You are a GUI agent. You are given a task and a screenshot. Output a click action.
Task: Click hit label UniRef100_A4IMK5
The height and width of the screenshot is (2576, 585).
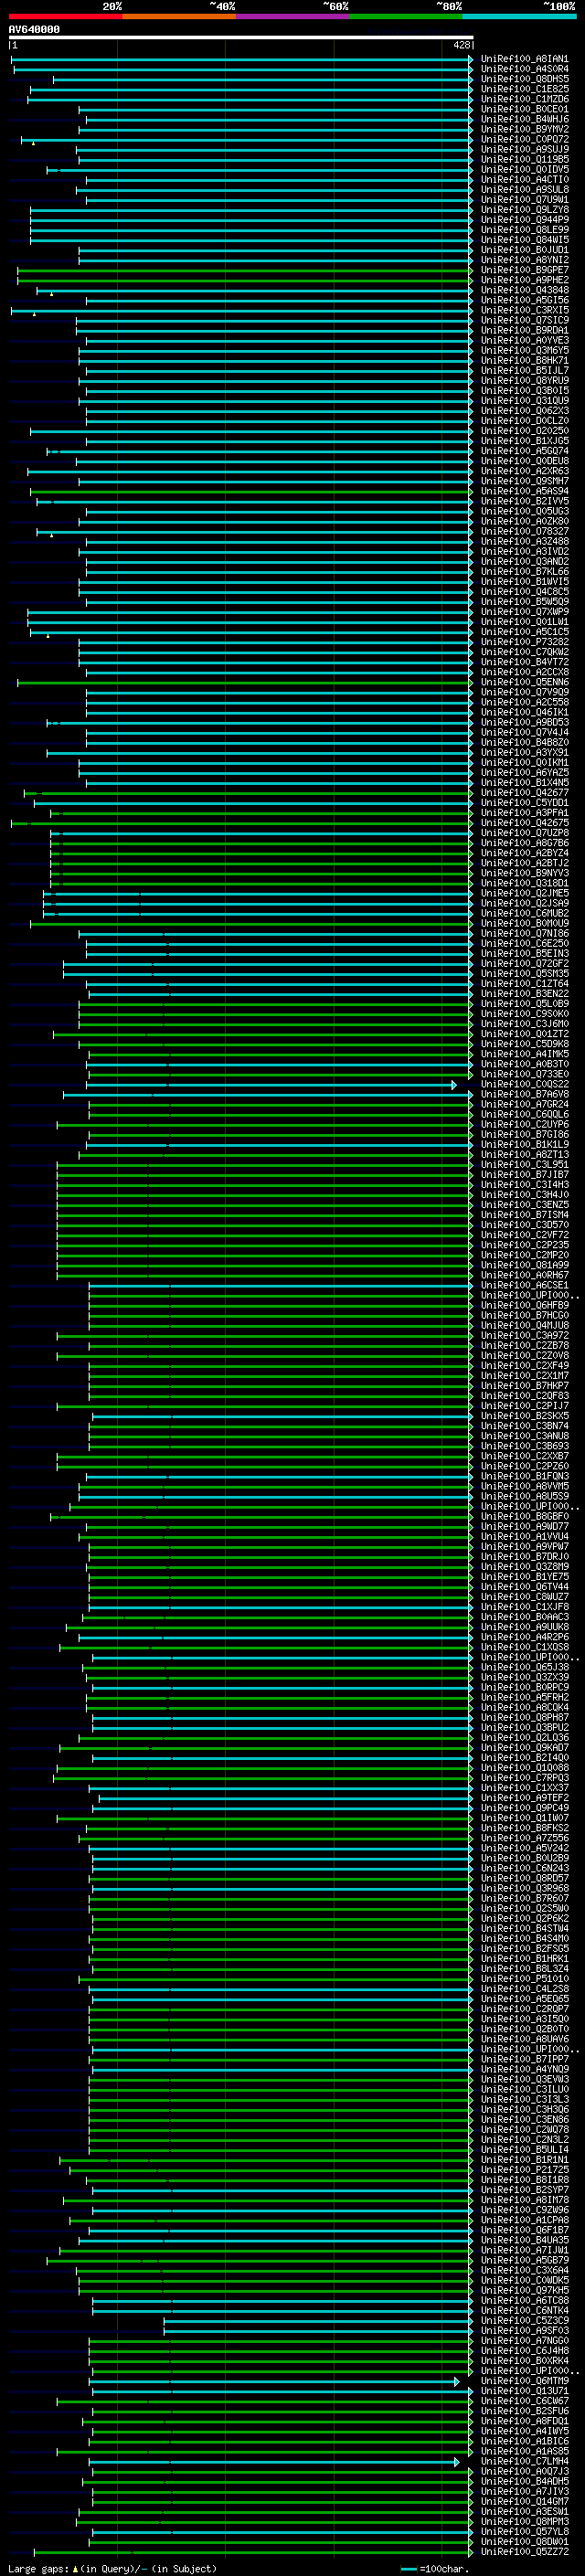click(x=524, y=1054)
